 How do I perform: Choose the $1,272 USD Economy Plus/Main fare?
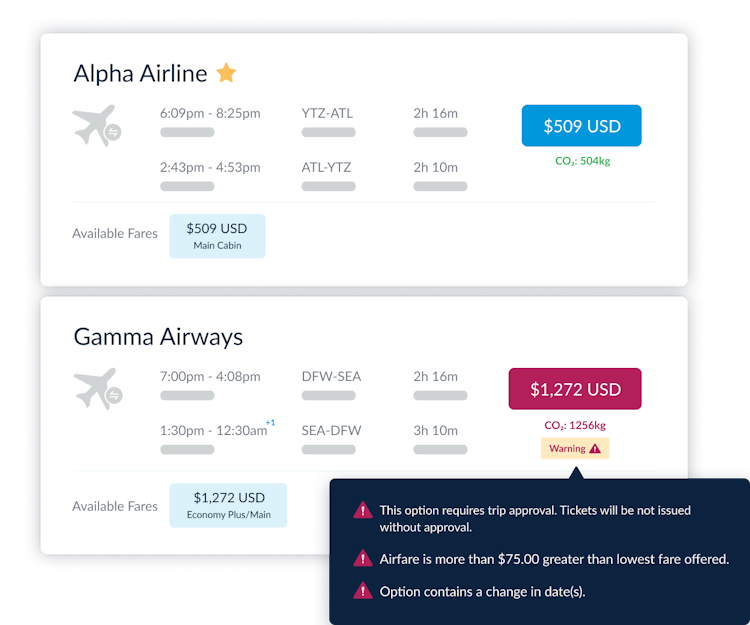click(x=228, y=505)
